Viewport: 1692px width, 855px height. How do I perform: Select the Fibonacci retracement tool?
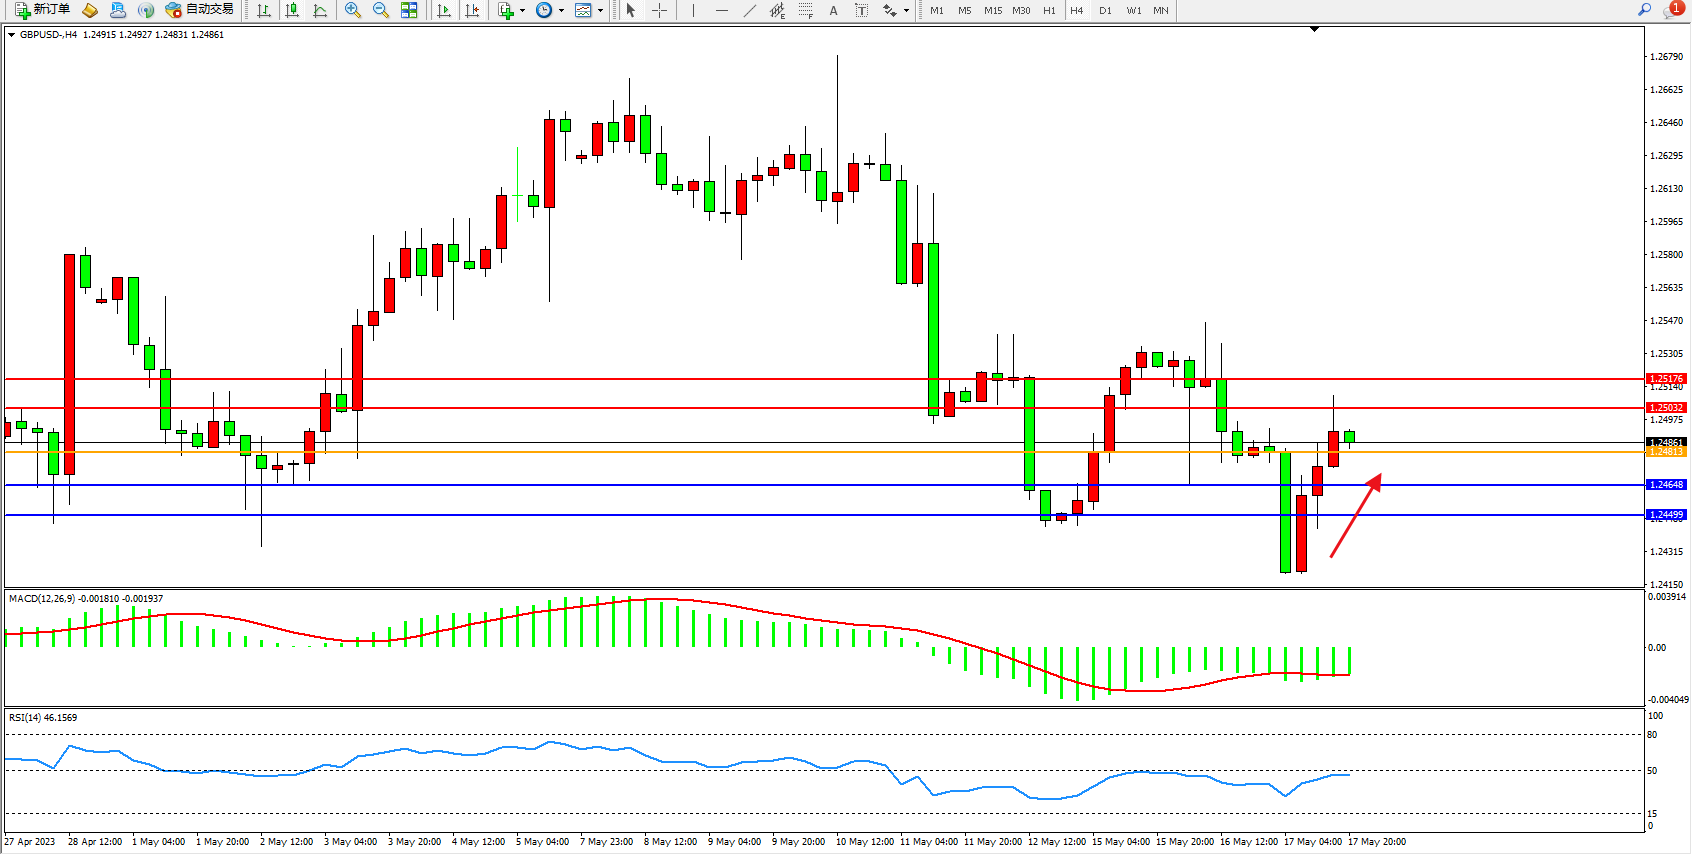point(806,10)
